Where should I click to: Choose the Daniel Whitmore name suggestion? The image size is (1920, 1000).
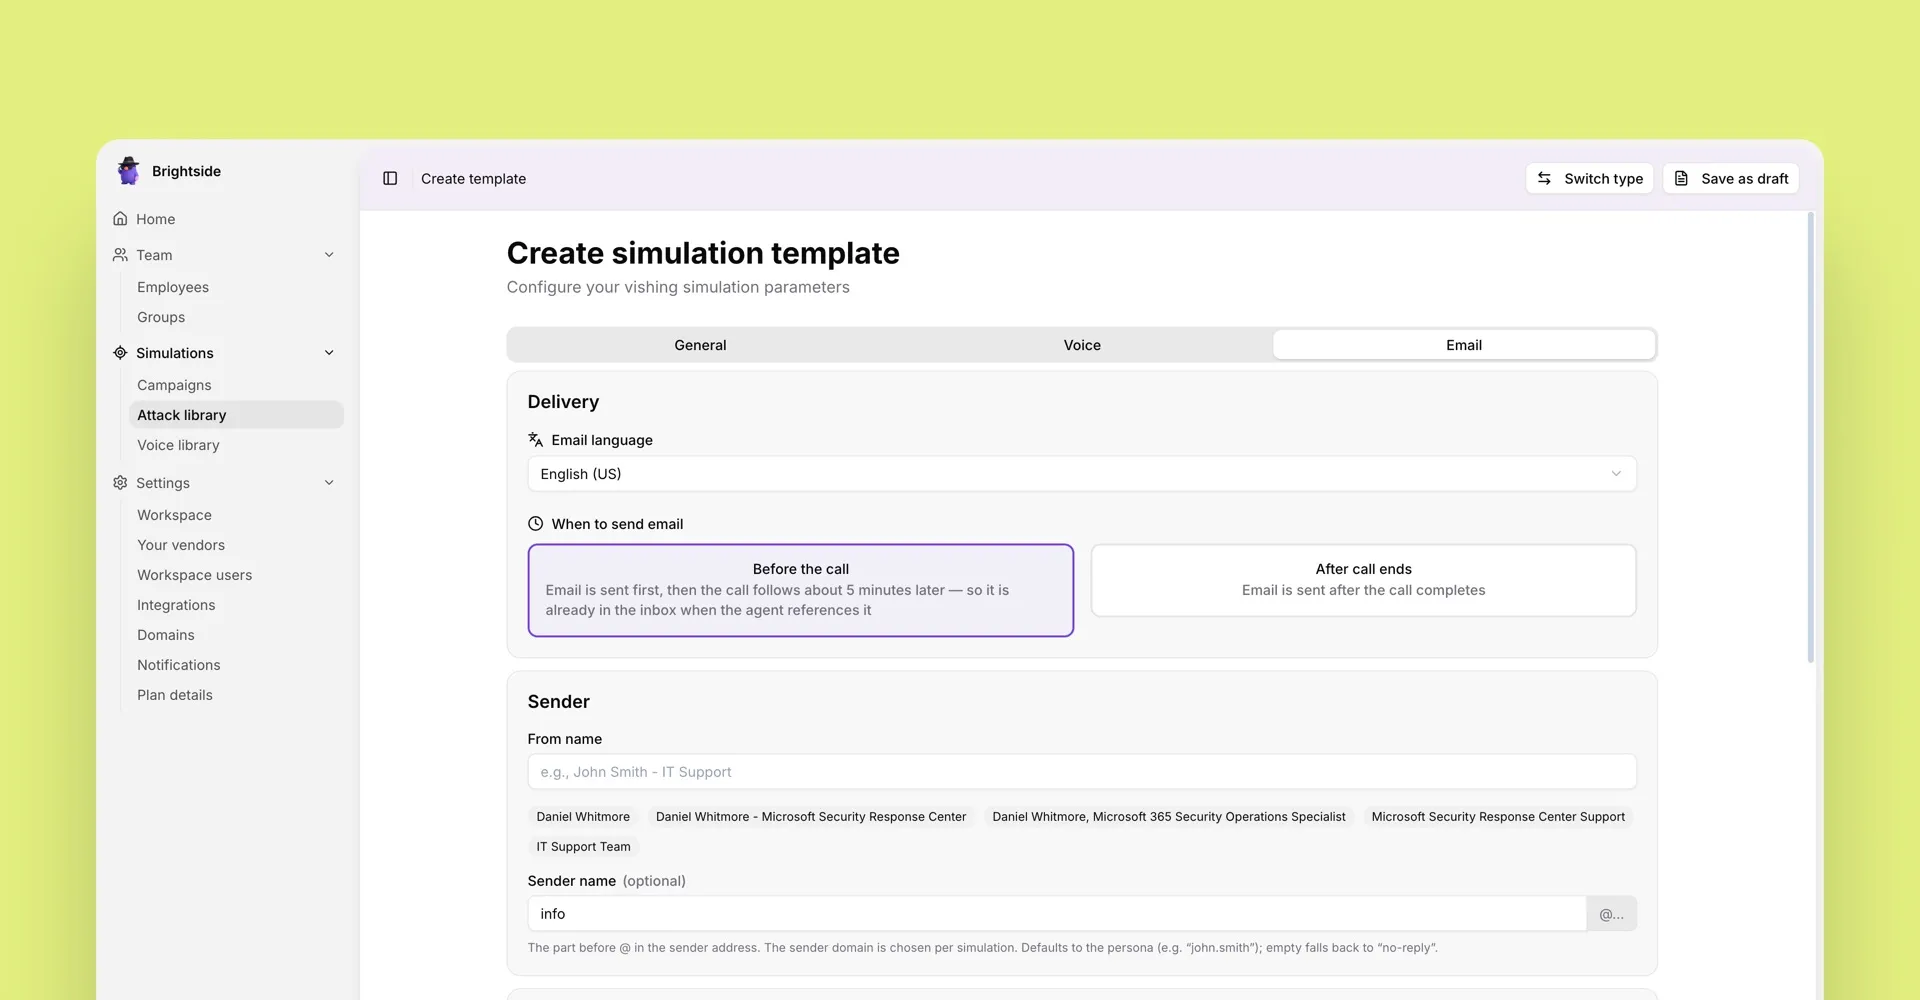click(x=583, y=817)
